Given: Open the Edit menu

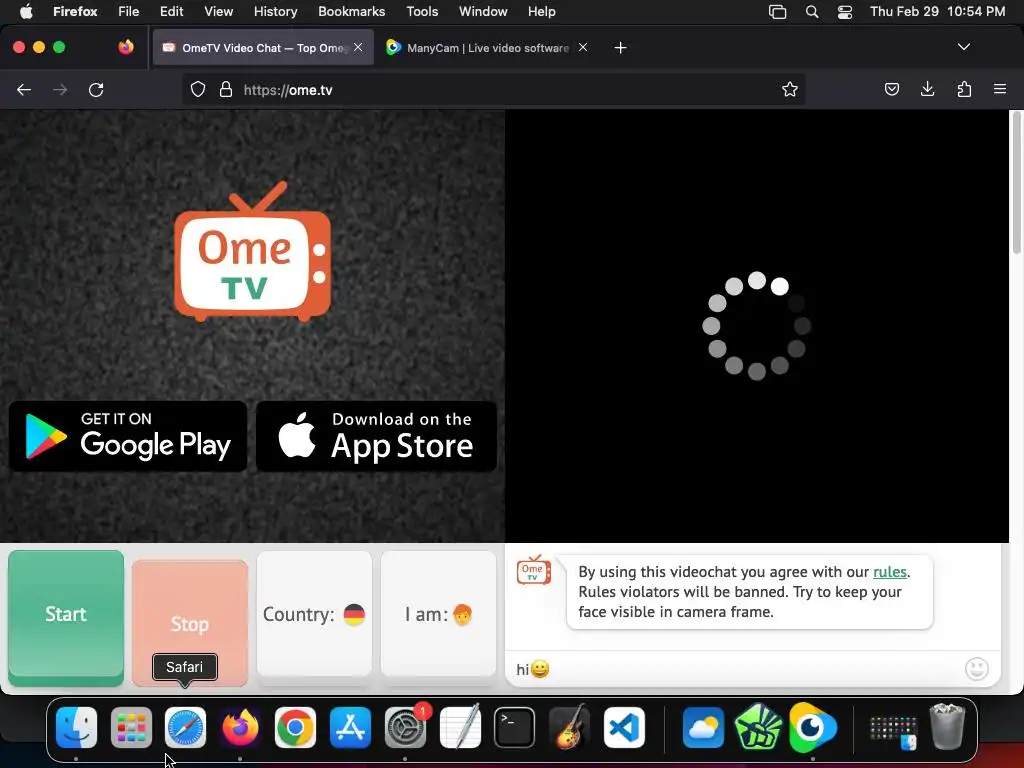Looking at the screenshot, I should 171,11.
